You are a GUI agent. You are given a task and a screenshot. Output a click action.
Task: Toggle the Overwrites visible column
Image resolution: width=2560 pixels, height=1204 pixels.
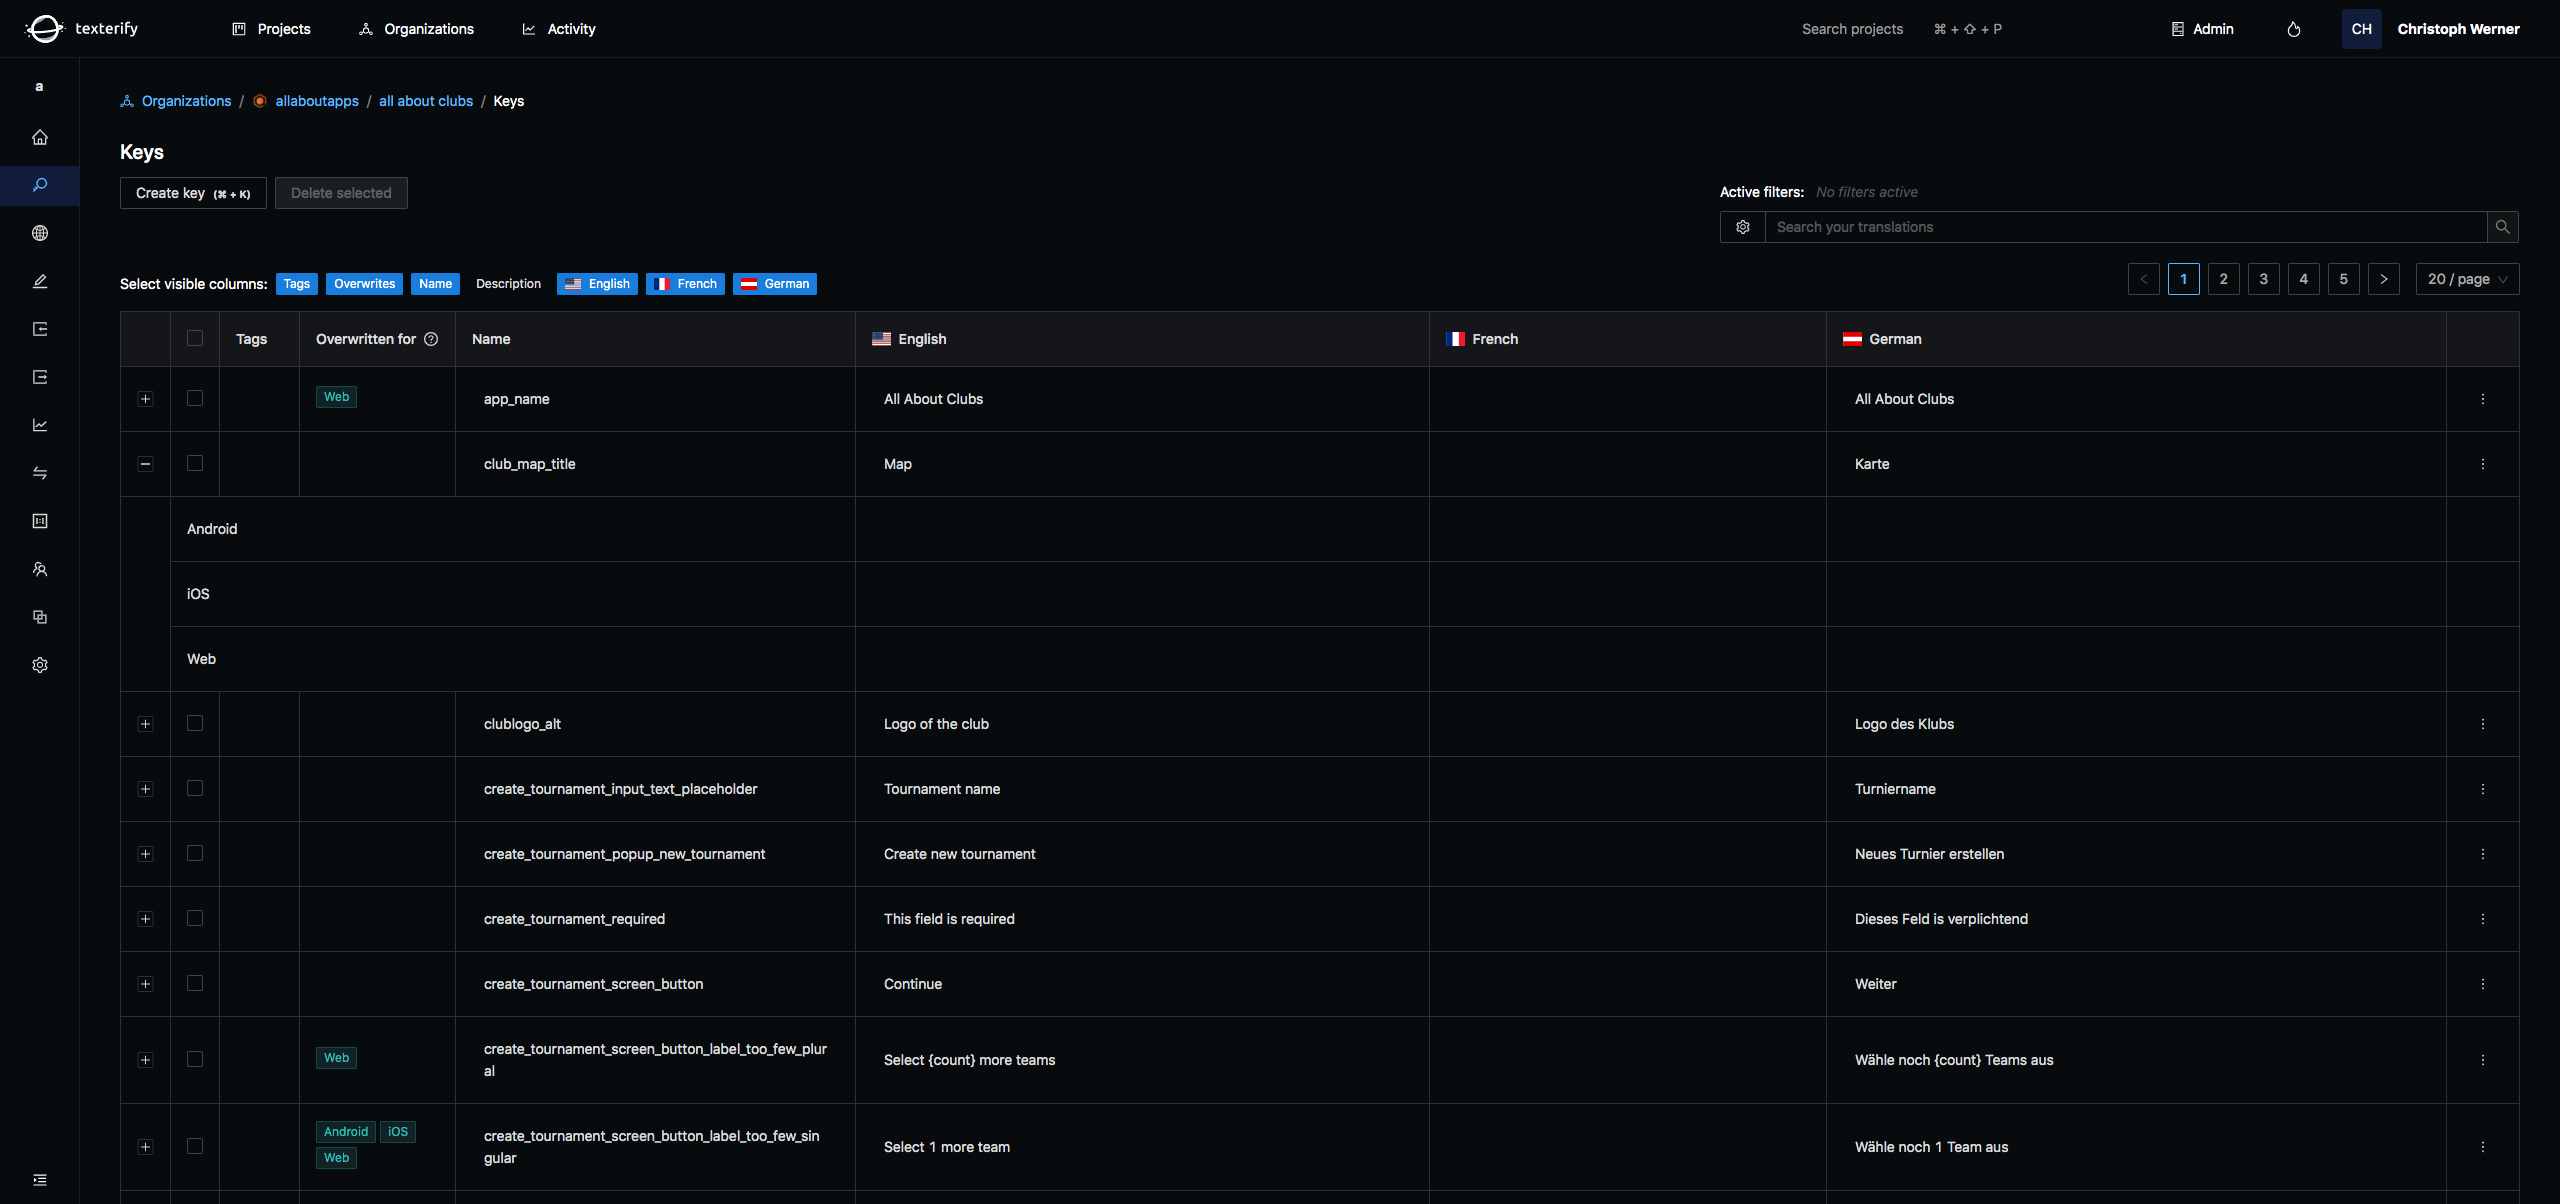365,284
